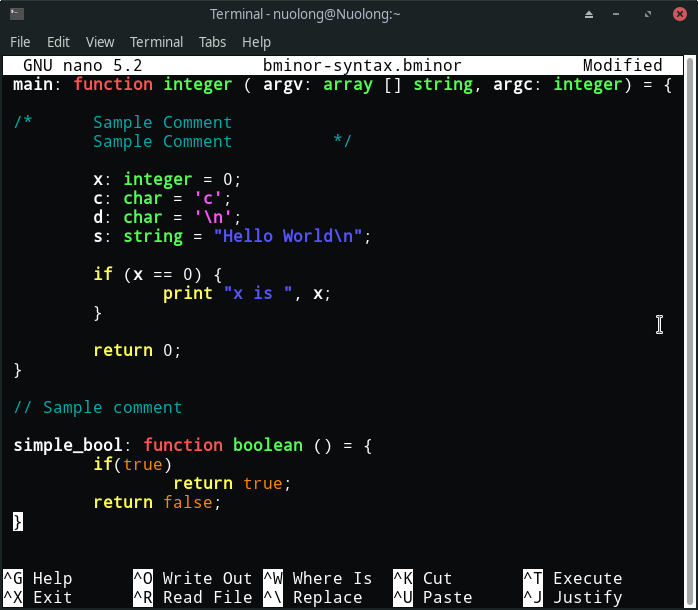The width and height of the screenshot is (698, 610).
Task: Click the ^O Write Out shortcut label
Action: tap(193, 578)
